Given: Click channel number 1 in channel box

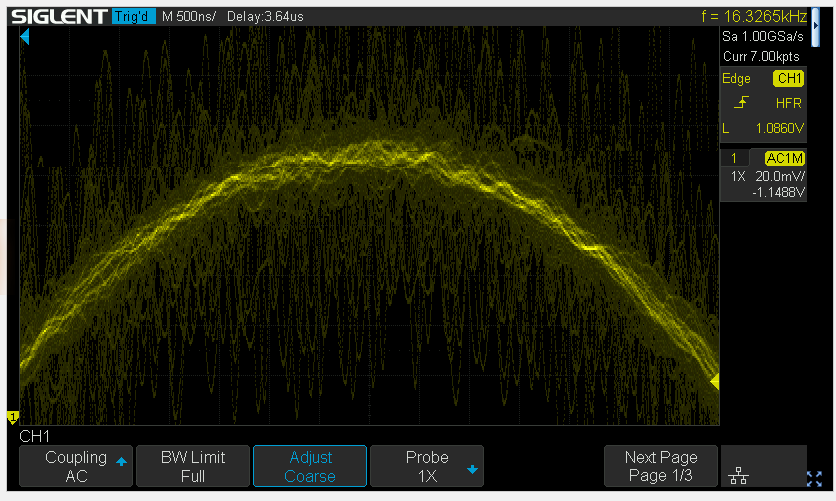Looking at the screenshot, I should (x=734, y=158).
